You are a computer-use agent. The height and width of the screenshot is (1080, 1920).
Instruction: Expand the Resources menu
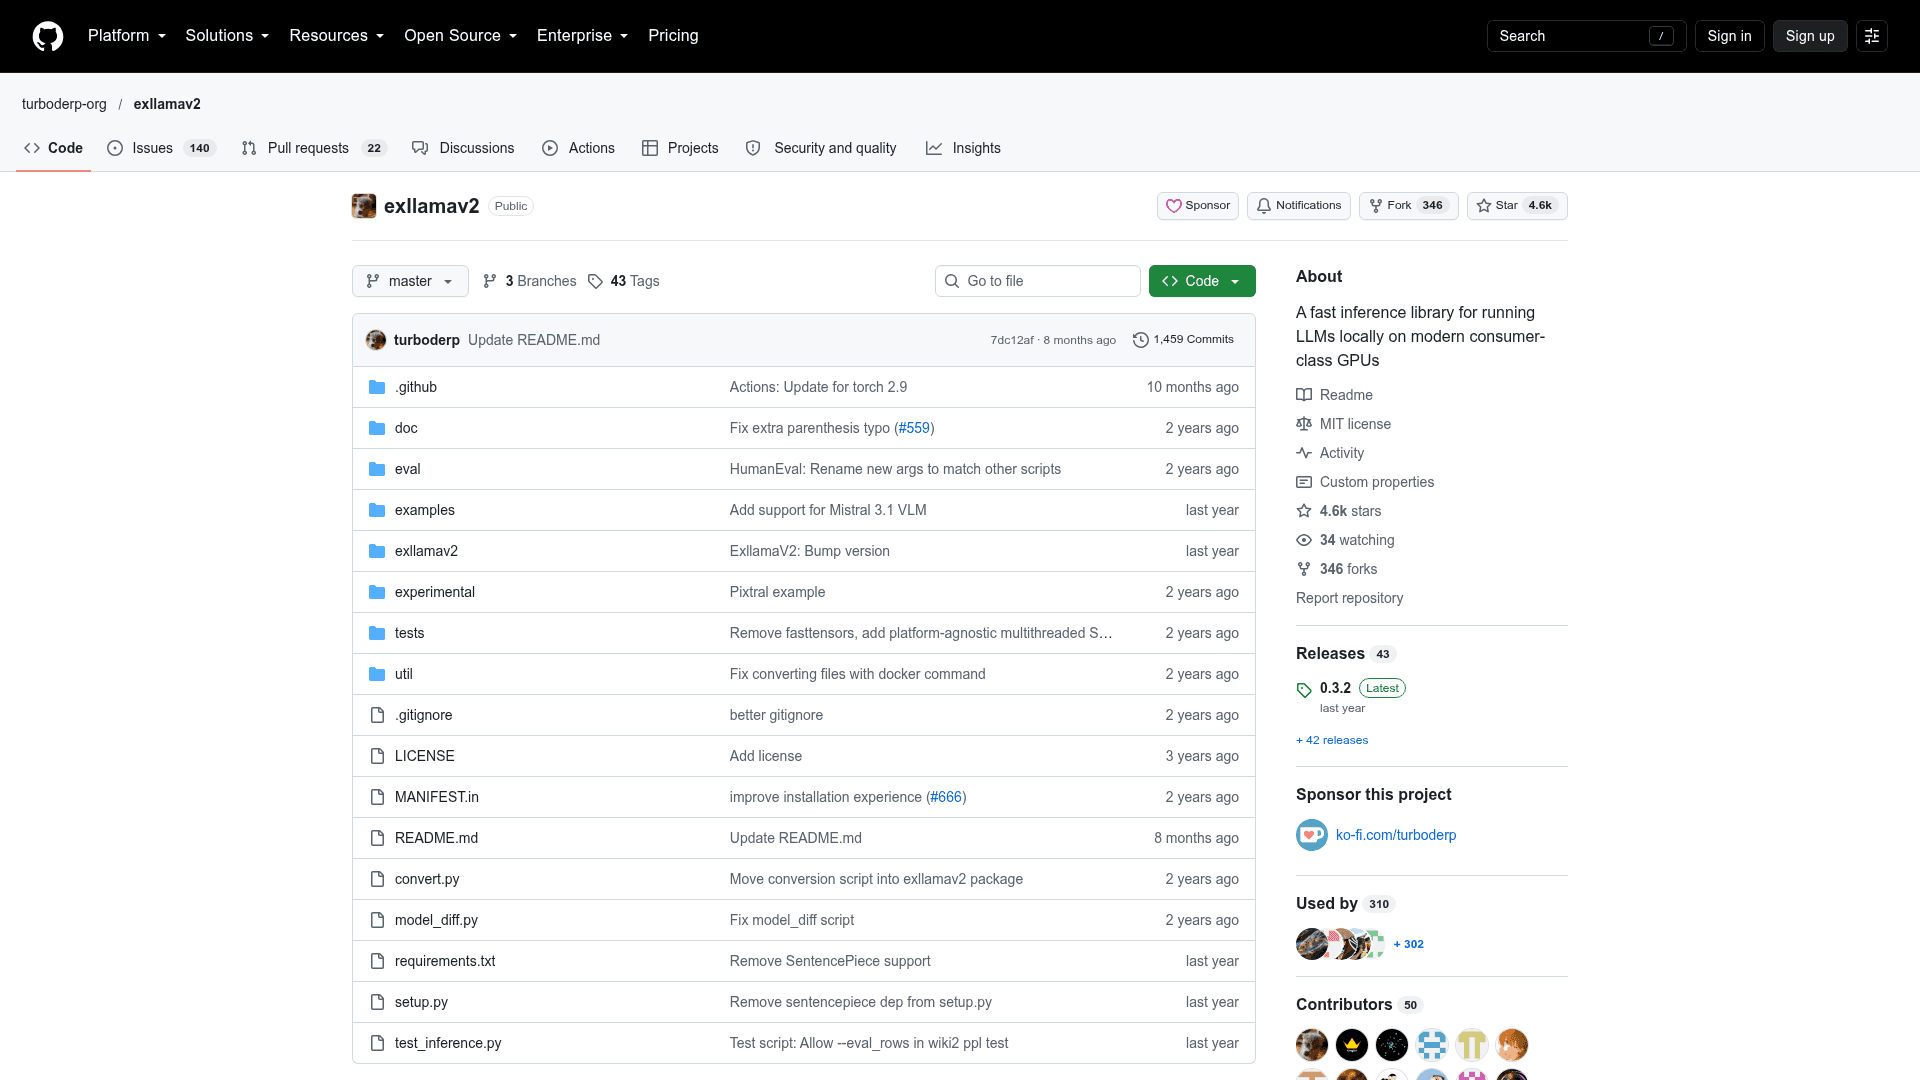(x=336, y=36)
